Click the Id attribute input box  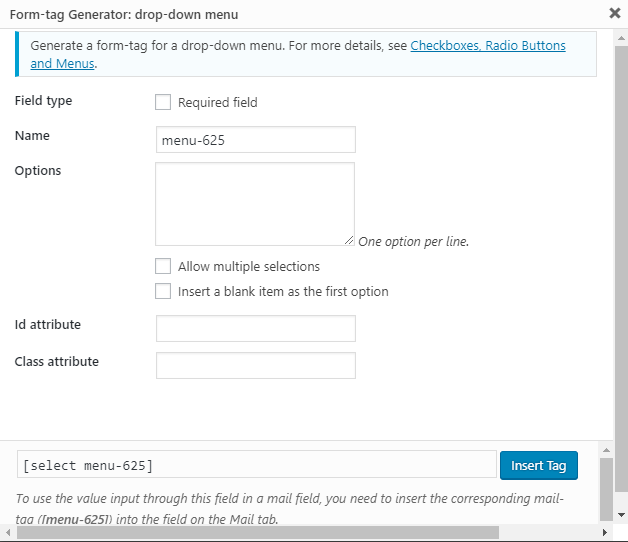(x=256, y=329)
